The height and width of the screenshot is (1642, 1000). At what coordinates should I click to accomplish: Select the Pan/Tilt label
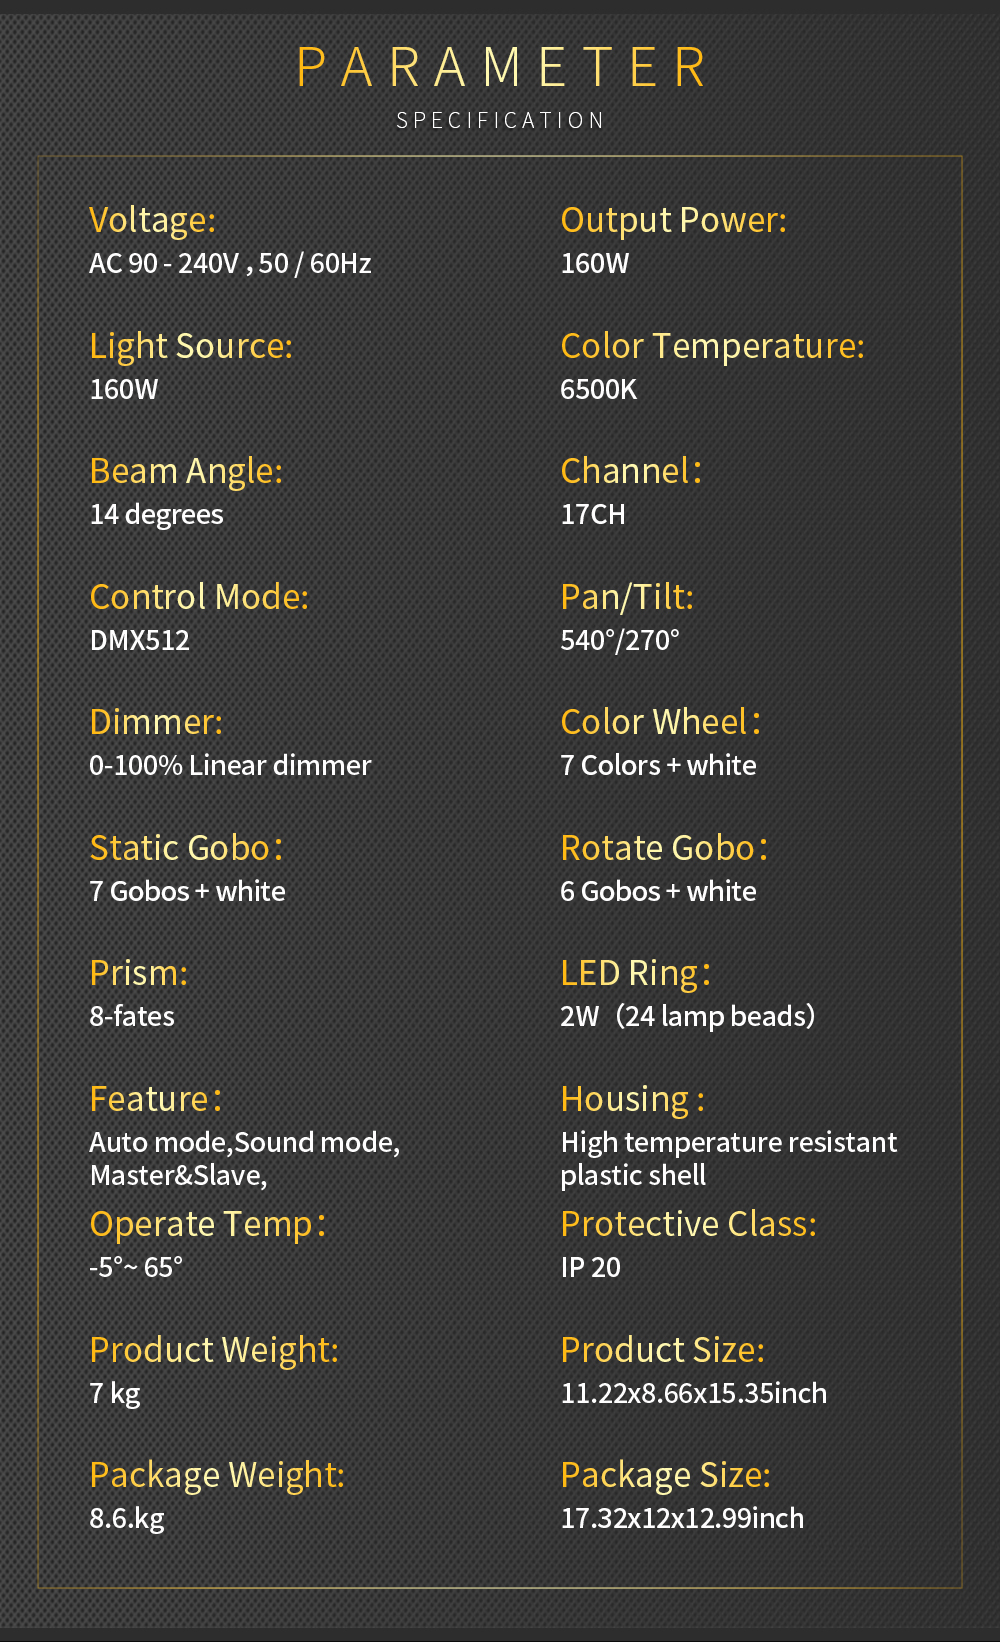[x=627, y=598]
